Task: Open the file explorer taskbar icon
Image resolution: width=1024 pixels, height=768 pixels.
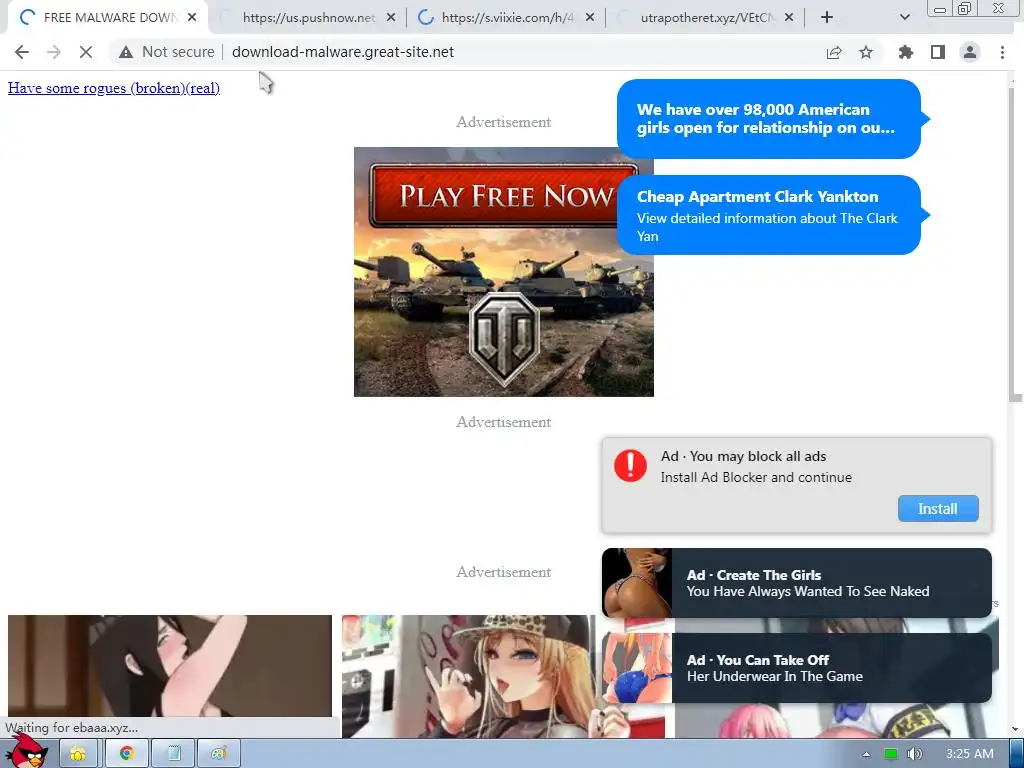Action: (x=78, y=754)
